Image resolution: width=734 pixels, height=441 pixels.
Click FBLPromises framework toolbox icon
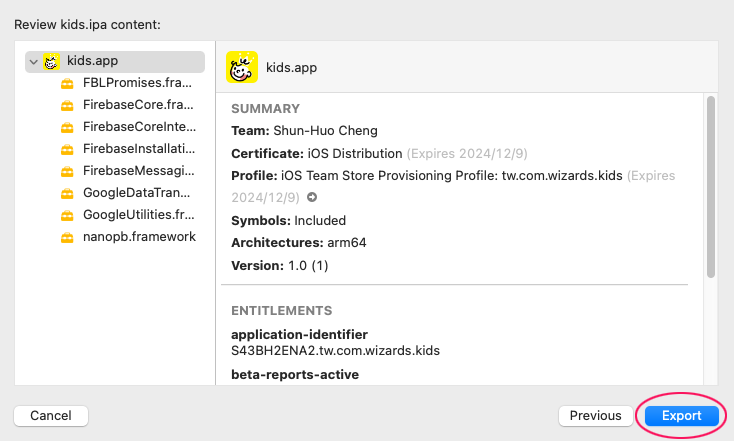click(67, 83)
